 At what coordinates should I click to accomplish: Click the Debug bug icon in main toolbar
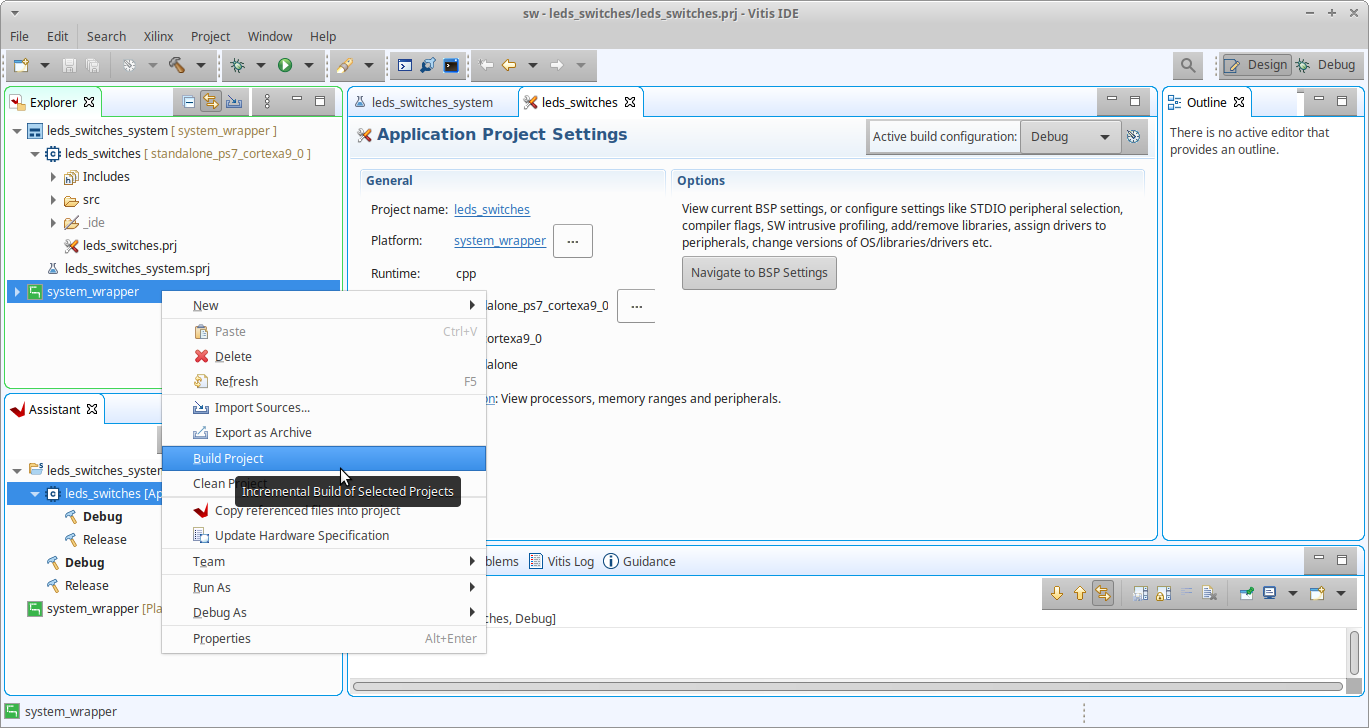pyautogui.click(x=237, y=65)
